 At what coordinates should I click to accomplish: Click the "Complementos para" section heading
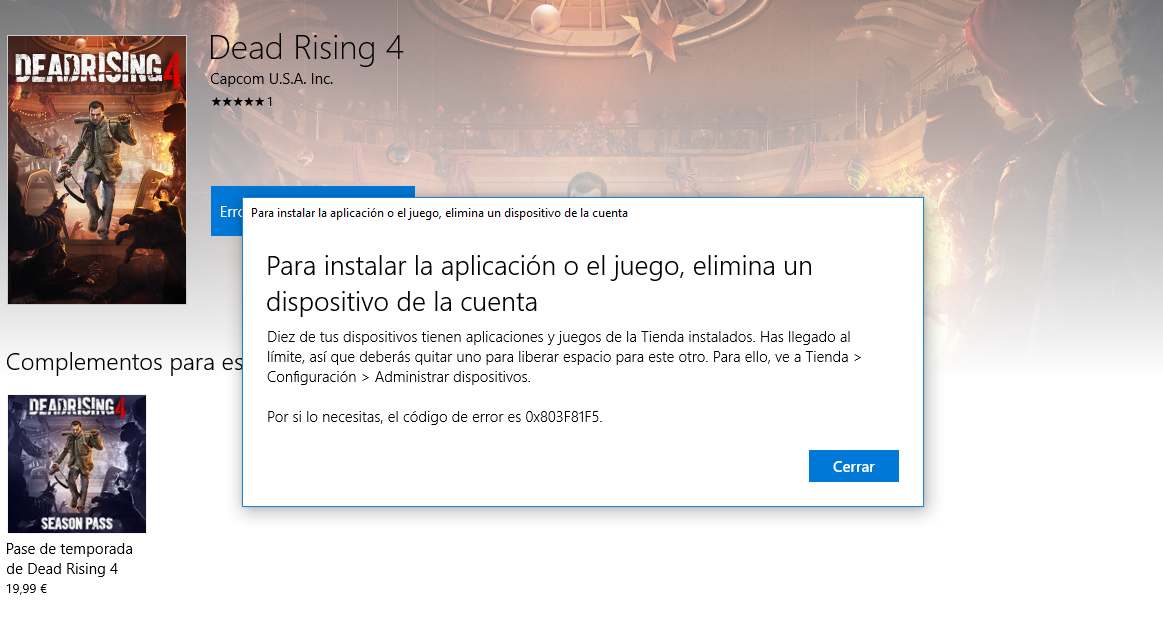click(125, 362)
